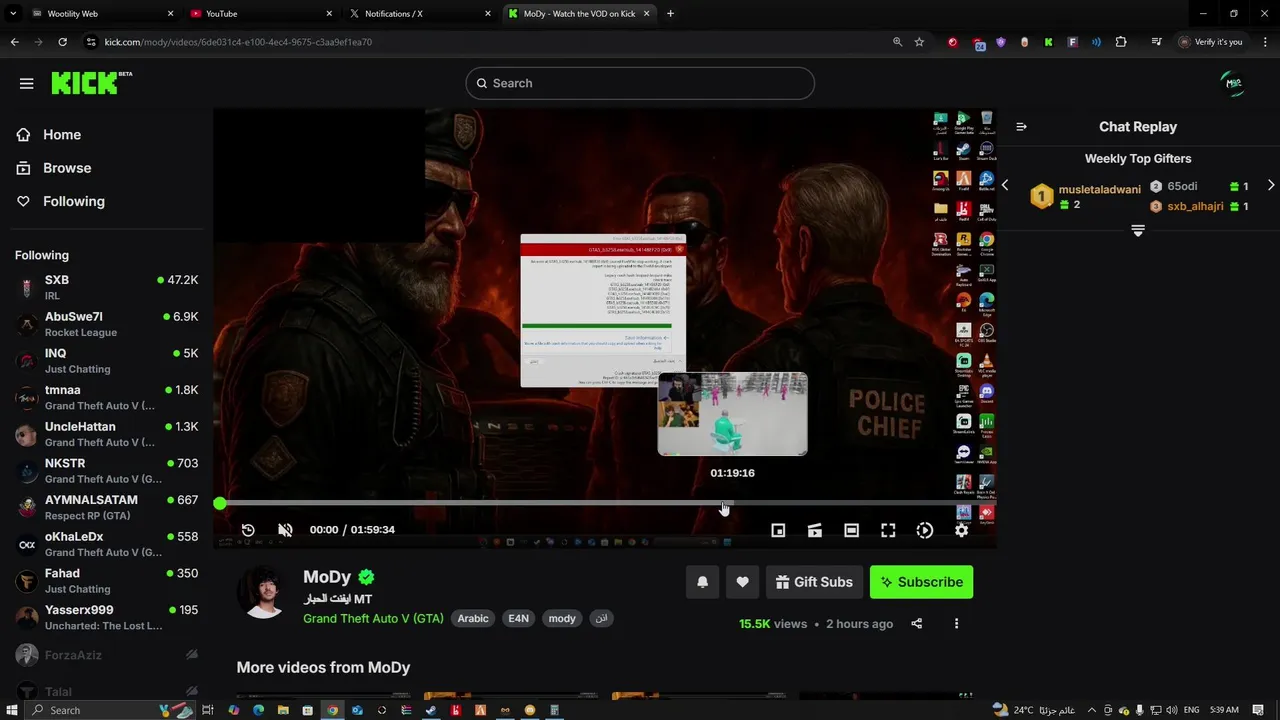Enter fullscreen video mode
The width and height of the screenshot is (1280, 720).
point(888,530)
